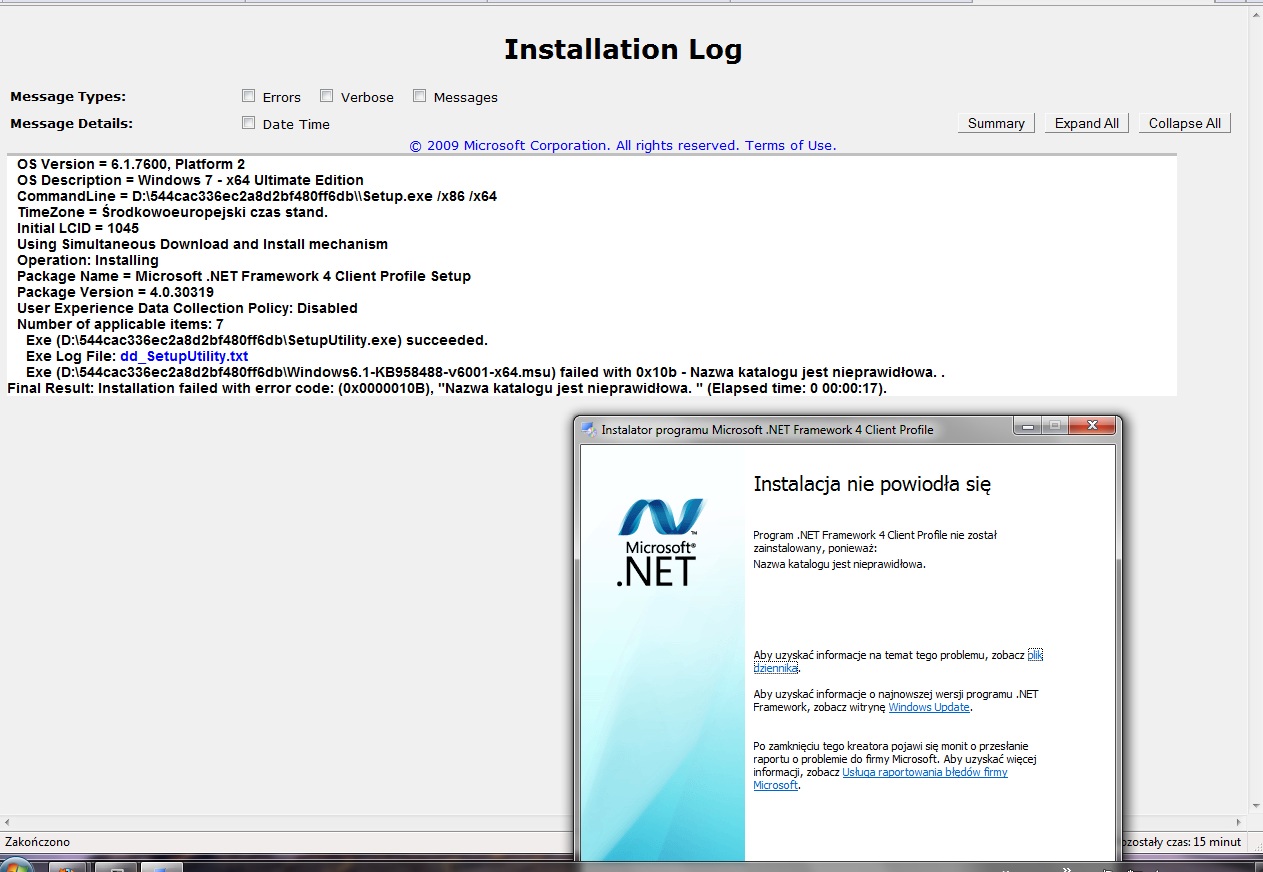This screenshot has height=872, width=1263.
Task: Click the Microsoft .NET logo image
Action: click(x=660, y=540)
